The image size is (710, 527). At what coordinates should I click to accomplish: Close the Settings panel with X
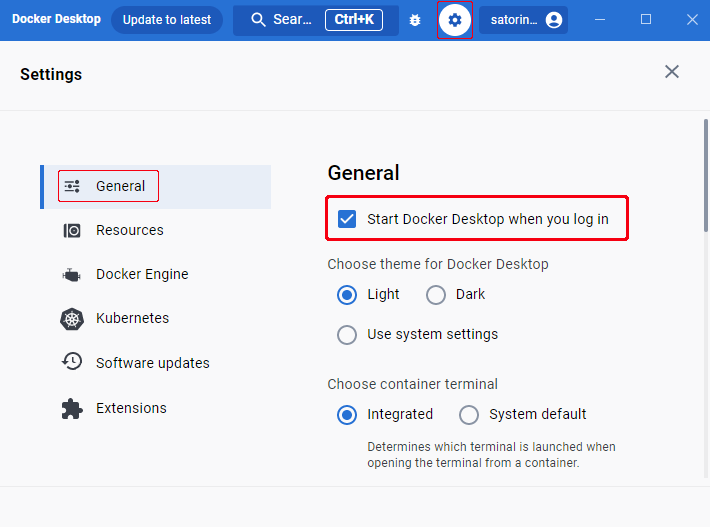pos(672,72)
